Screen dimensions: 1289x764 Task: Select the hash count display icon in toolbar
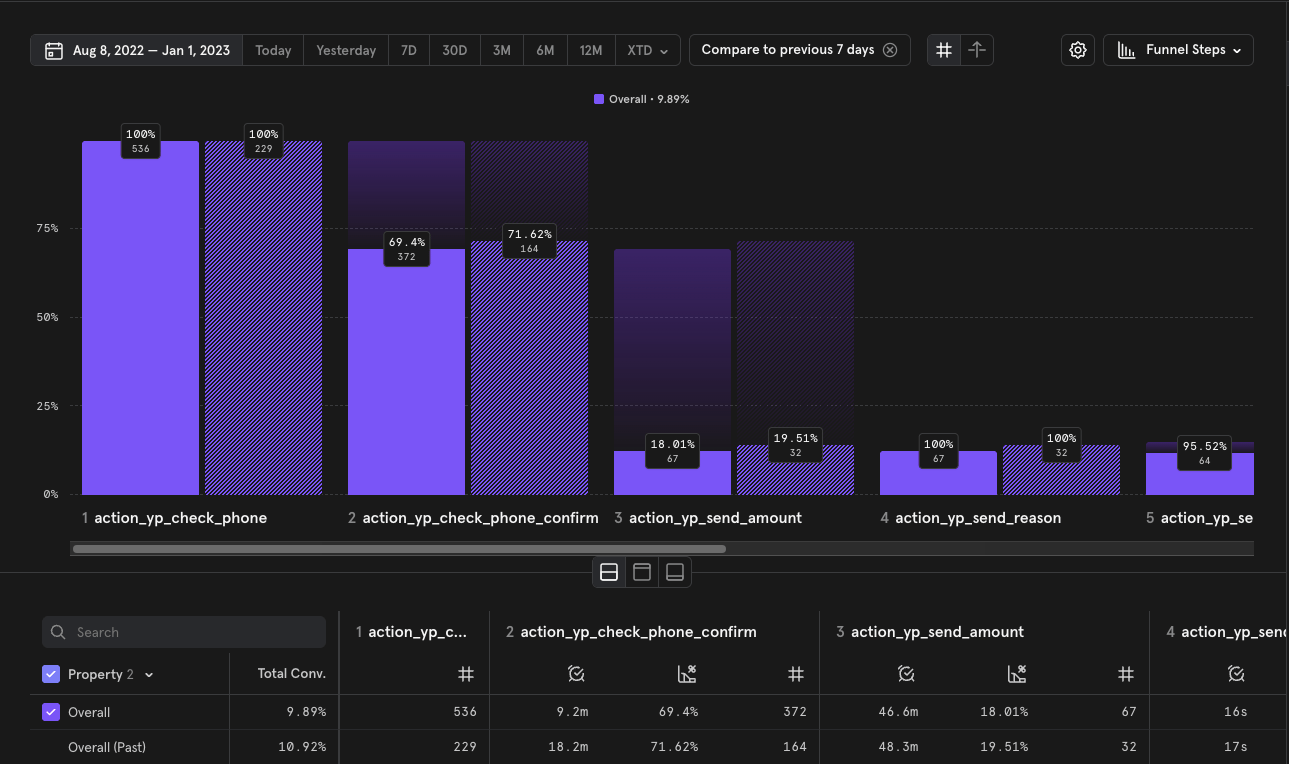[944, 50]
